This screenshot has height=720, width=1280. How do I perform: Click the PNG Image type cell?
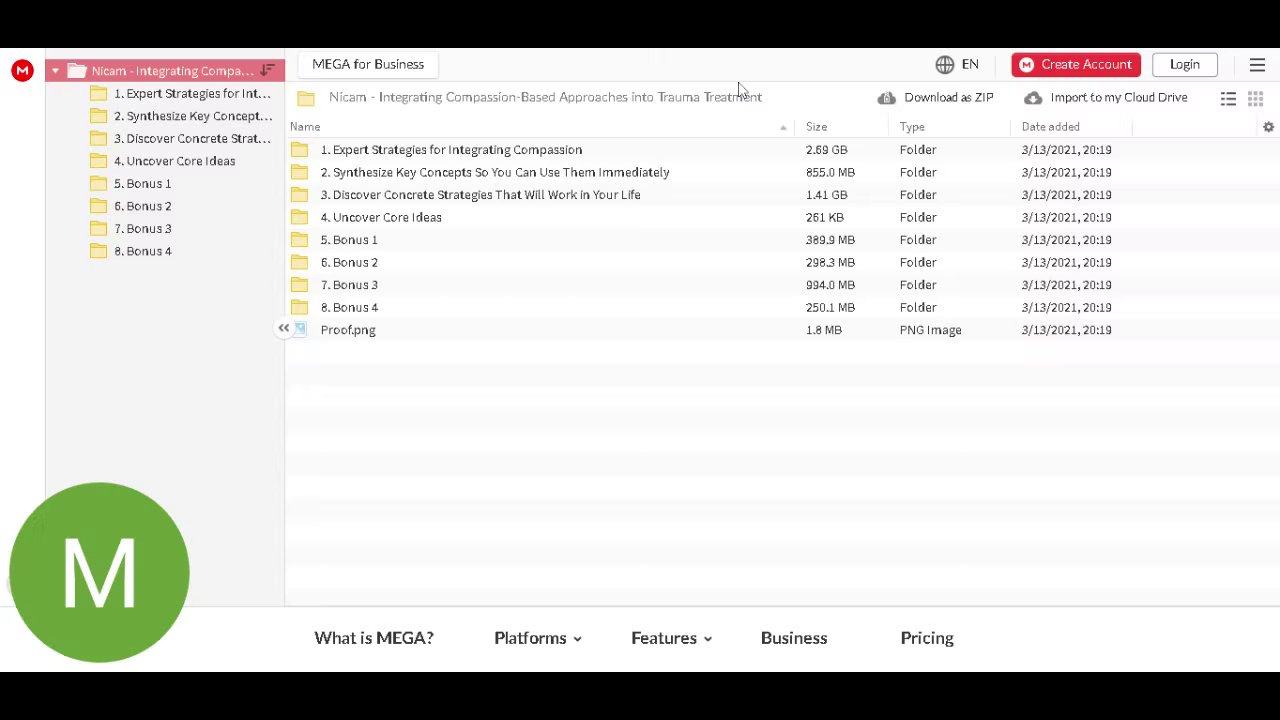(930, 330)
